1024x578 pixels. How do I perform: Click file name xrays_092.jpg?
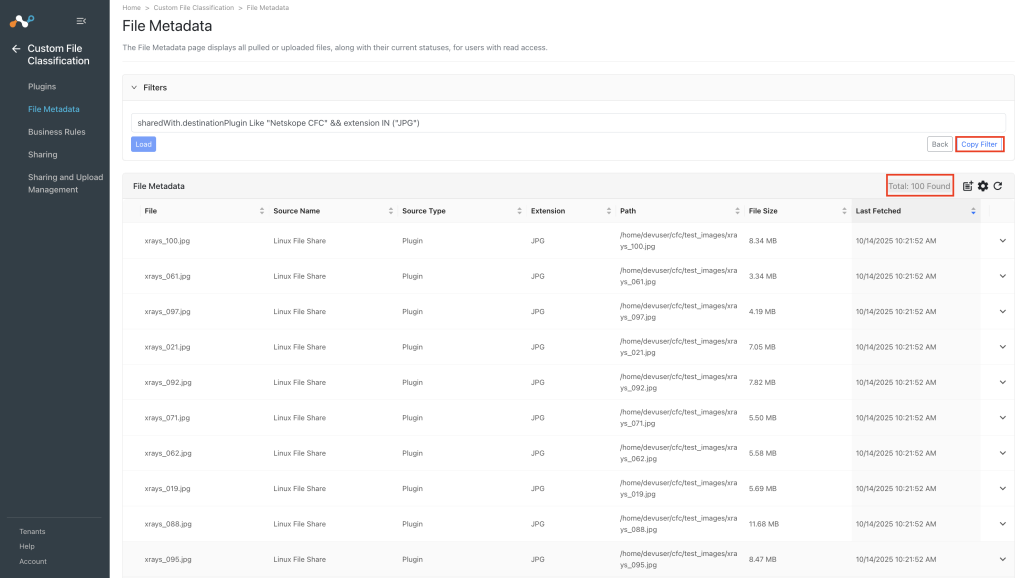(168, 382)
